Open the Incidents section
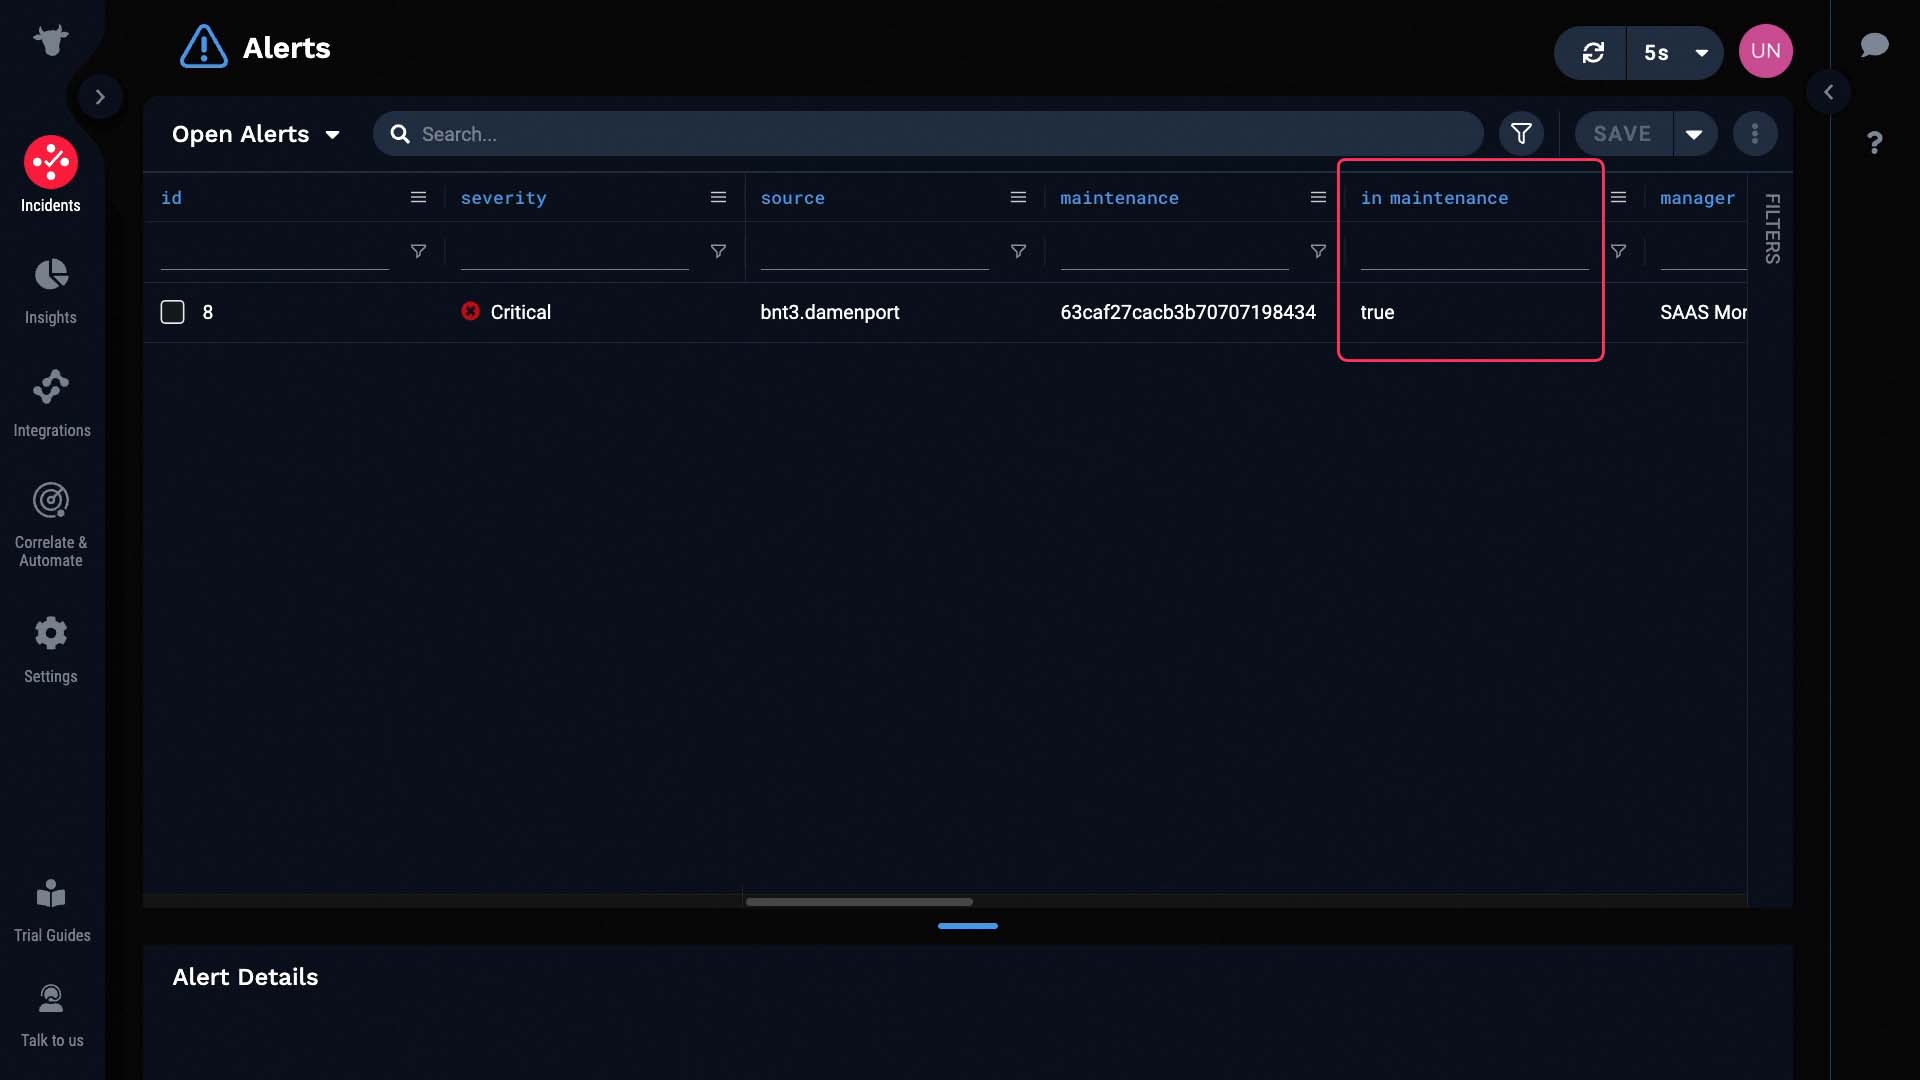 click(51, 176)
